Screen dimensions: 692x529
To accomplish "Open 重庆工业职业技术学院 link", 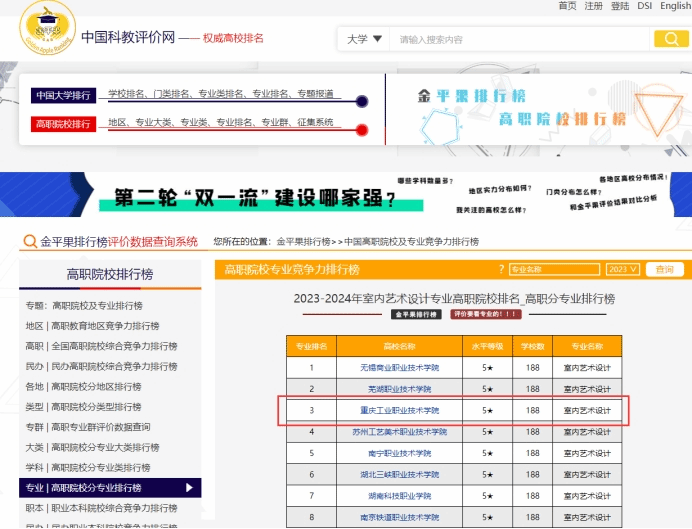I will (x=399, y=410).
